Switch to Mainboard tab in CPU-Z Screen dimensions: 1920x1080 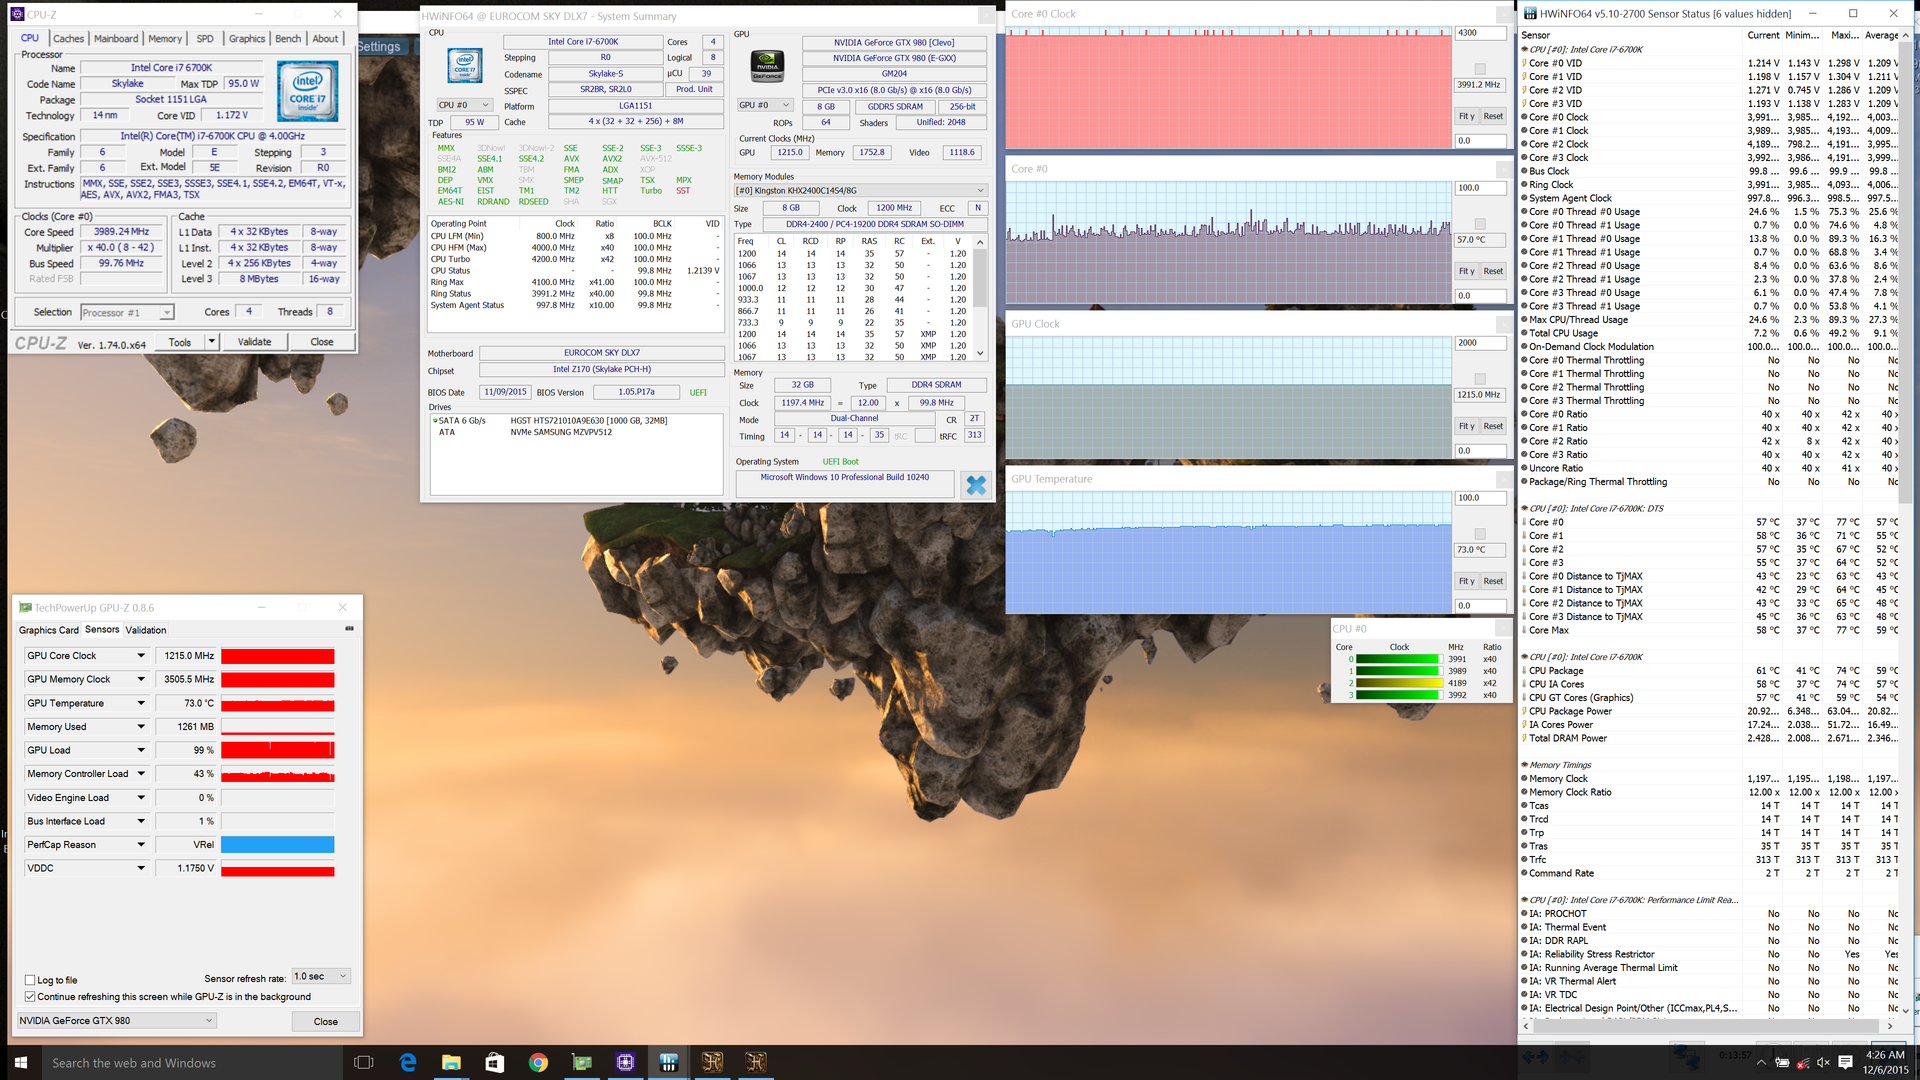tap(116, 39)
